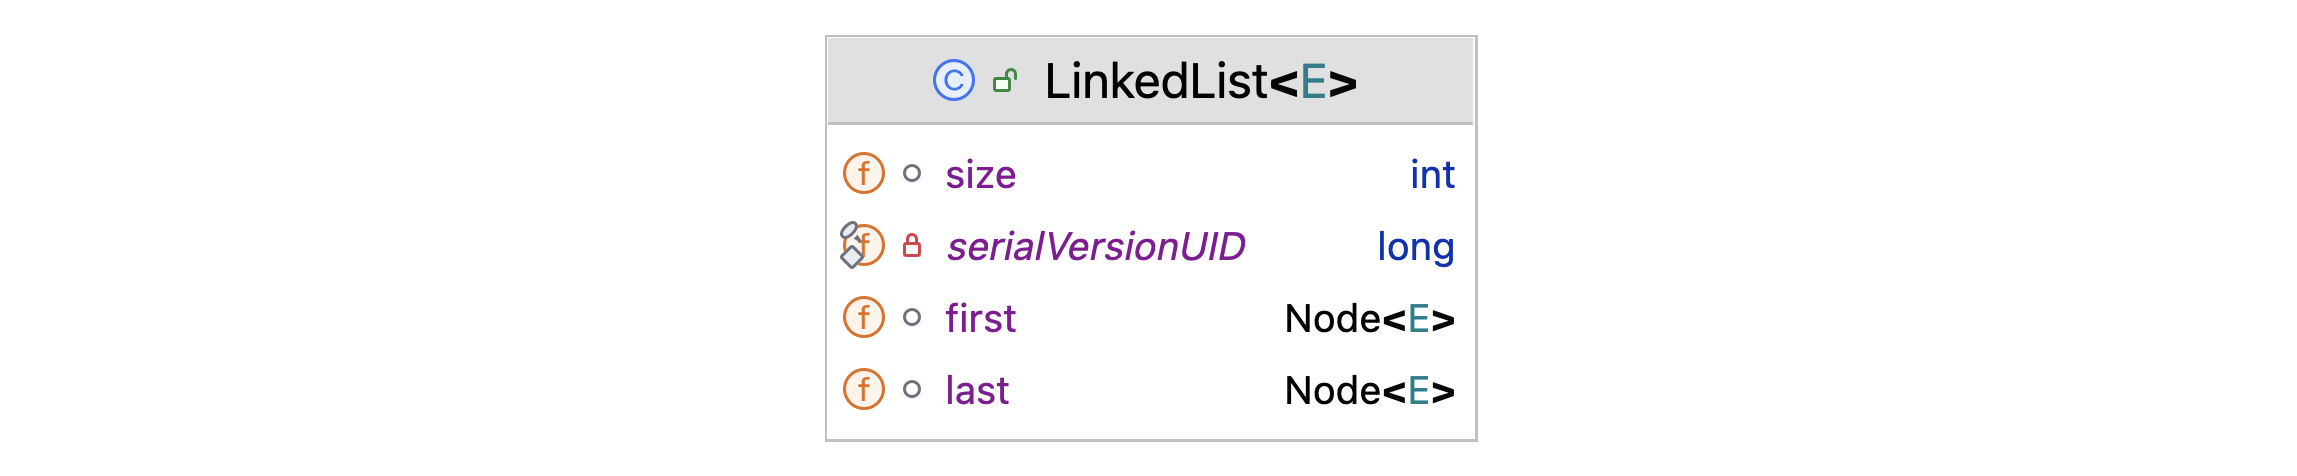Click the field icon for last
Screen dimensions: 2297x476
tap(864, 389)
